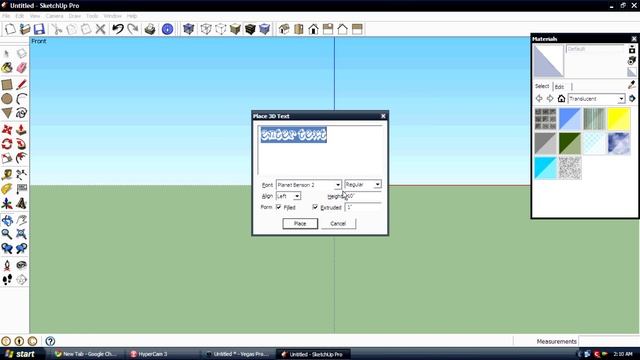
Task: Open Model Info blue circle icon
Action: (x=167, y=29)
